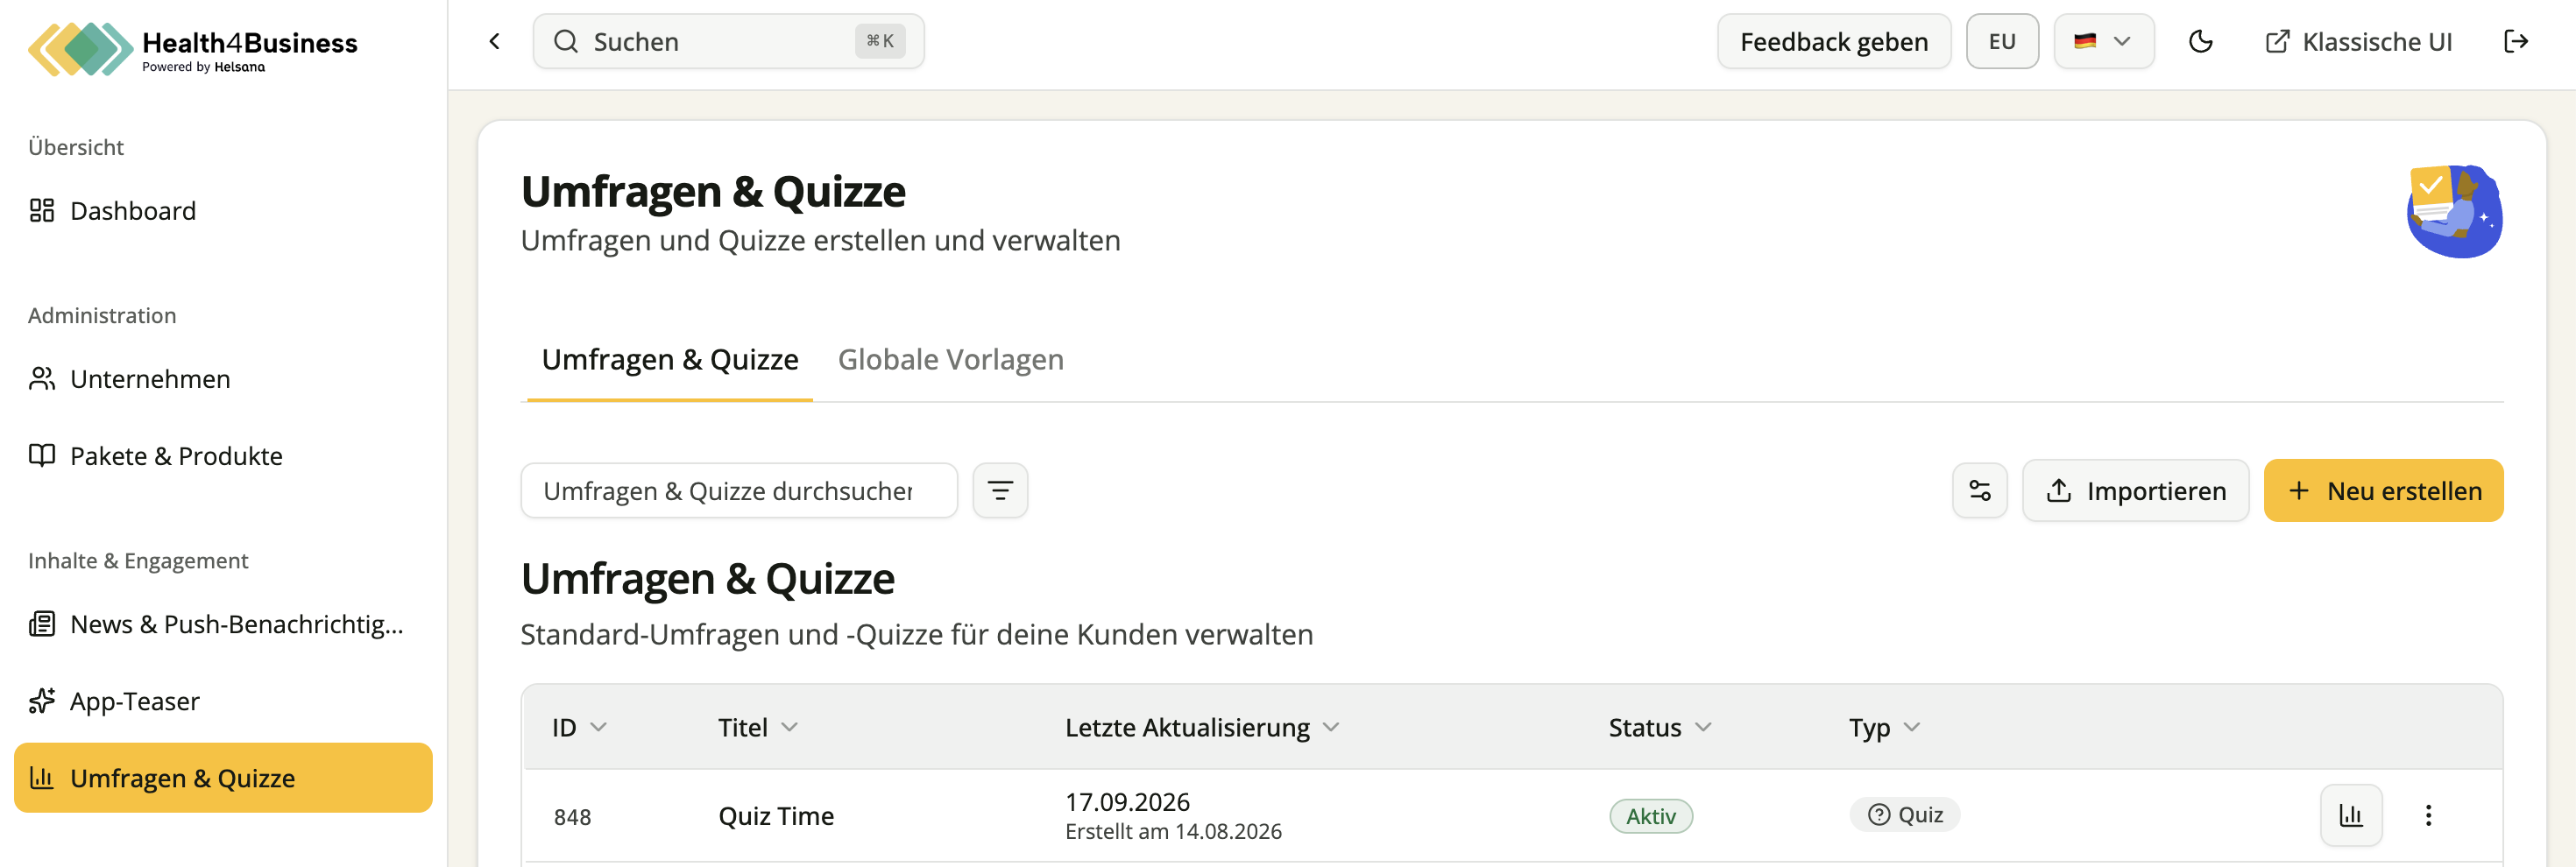
Task: Switch to Globale Vorlagen tab
Action: (x=950, y=359)
